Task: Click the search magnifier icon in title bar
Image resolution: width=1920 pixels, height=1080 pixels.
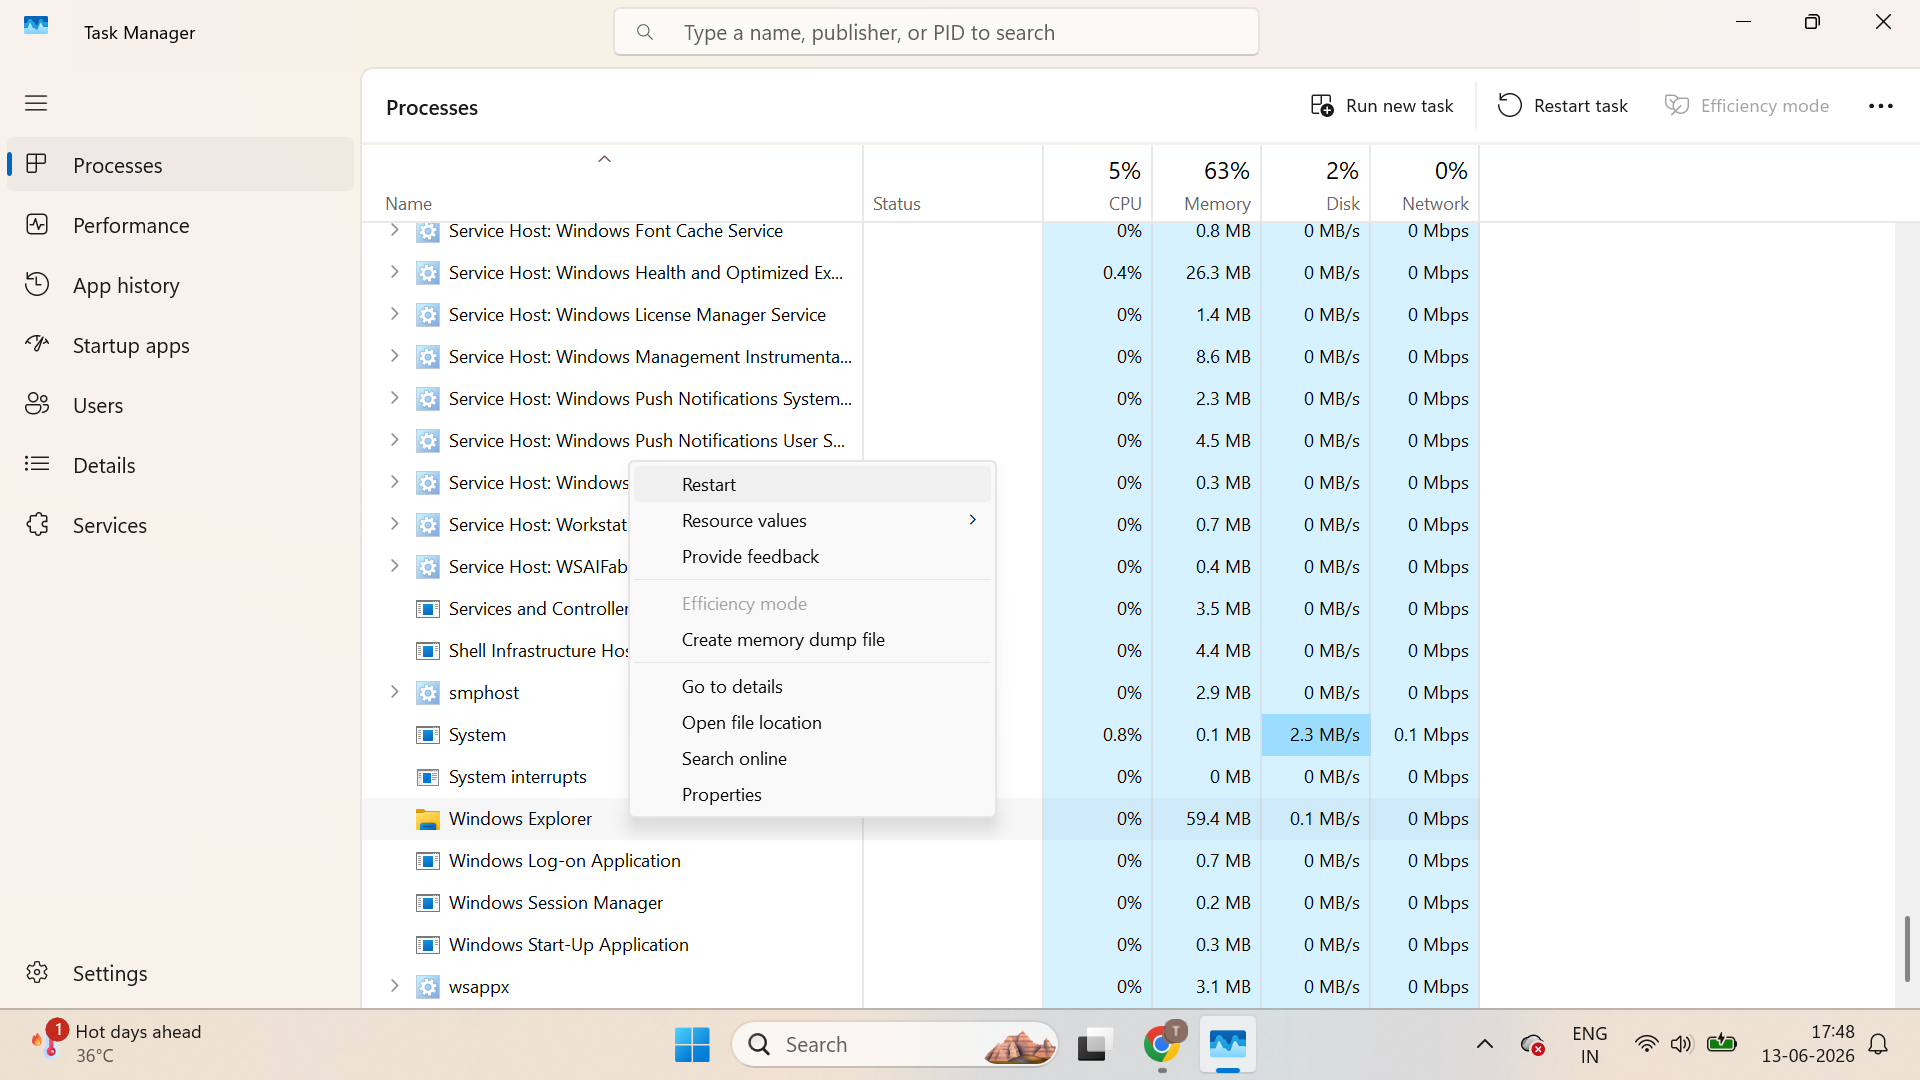Action: pos(645,32)
